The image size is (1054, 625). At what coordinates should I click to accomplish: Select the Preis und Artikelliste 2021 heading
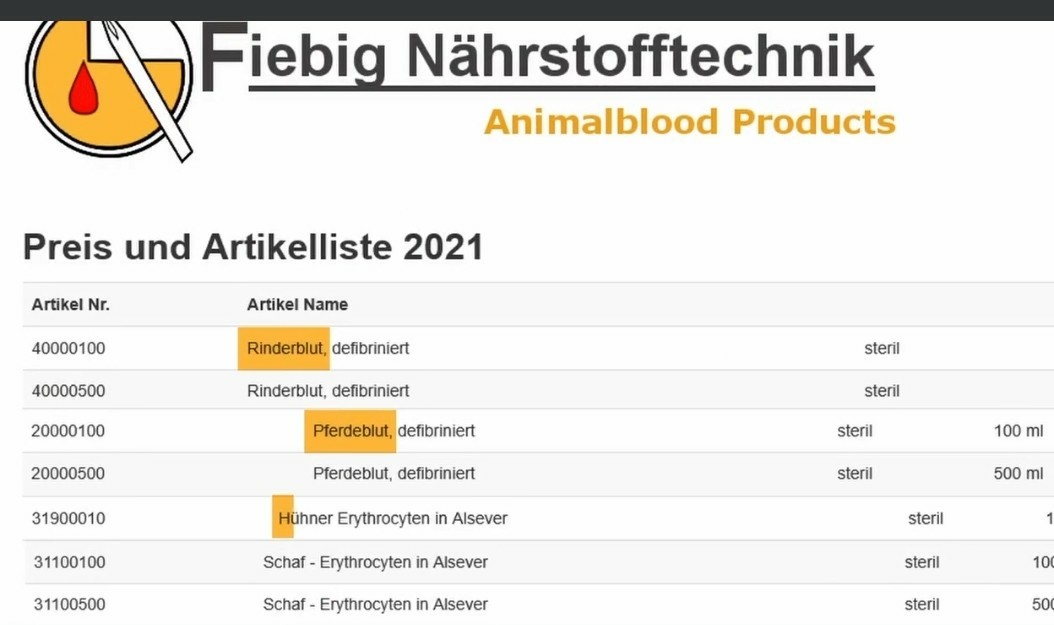pos(253,247)
